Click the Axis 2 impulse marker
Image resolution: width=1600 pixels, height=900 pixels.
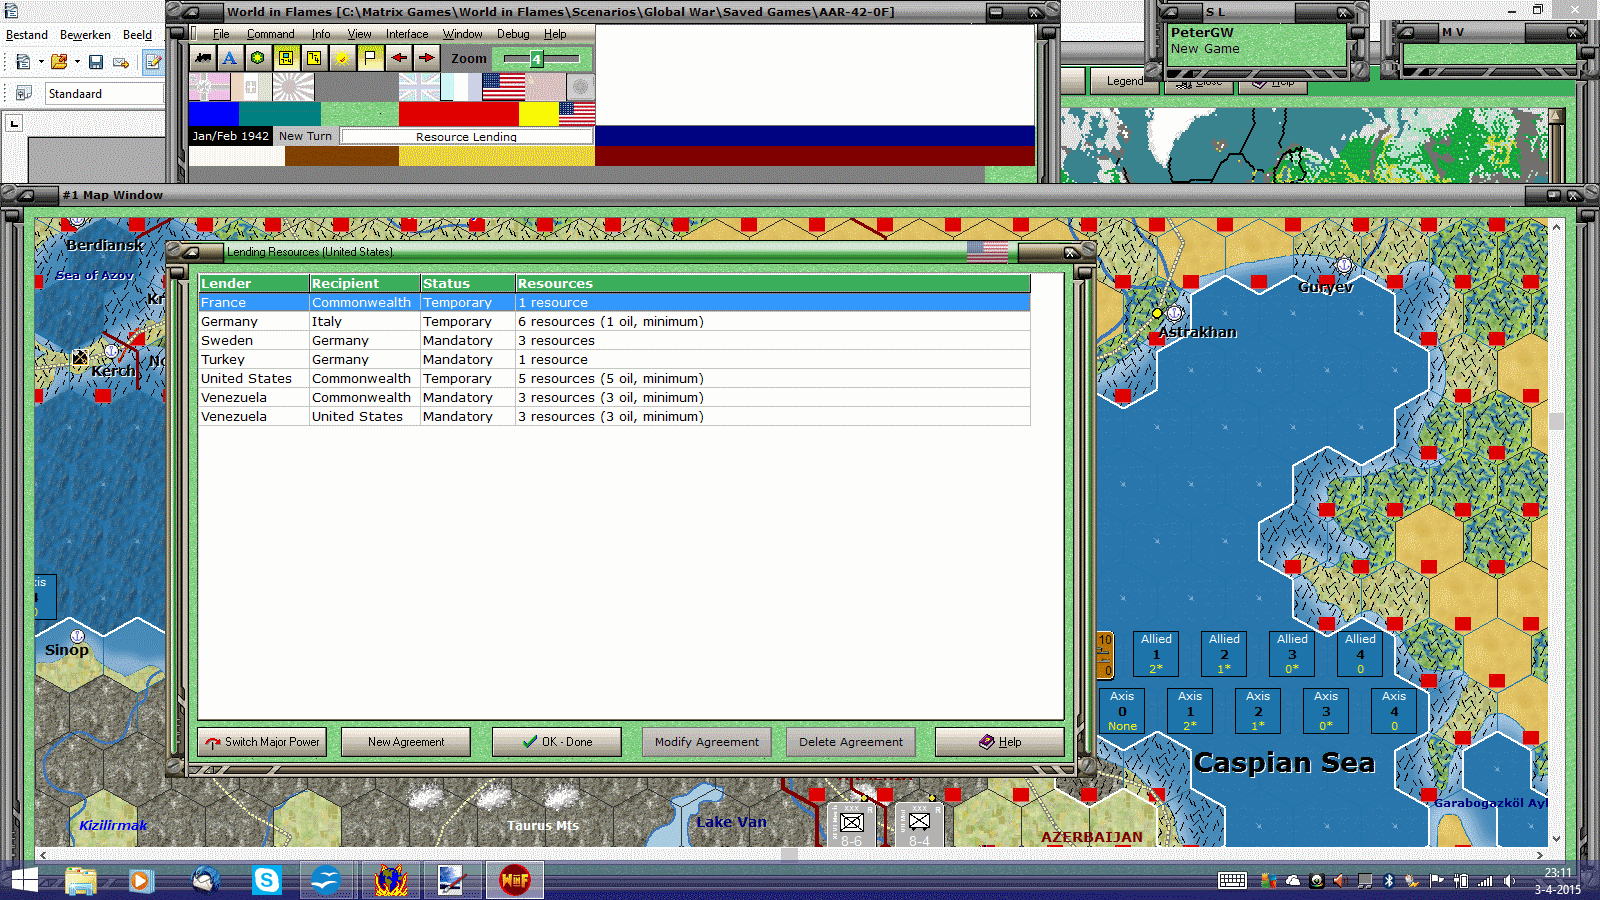pos(1258,711)
